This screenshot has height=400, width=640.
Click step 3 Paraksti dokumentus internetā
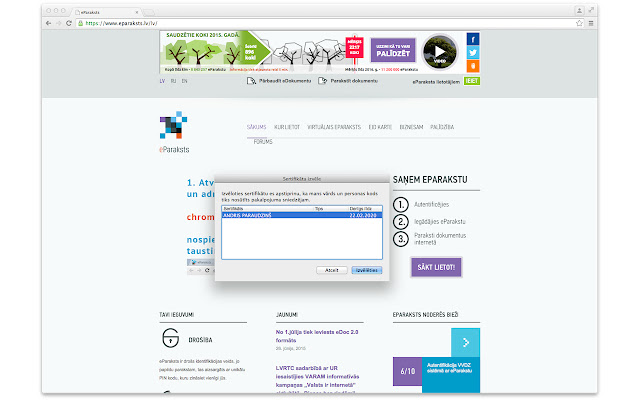click(429, 239)
